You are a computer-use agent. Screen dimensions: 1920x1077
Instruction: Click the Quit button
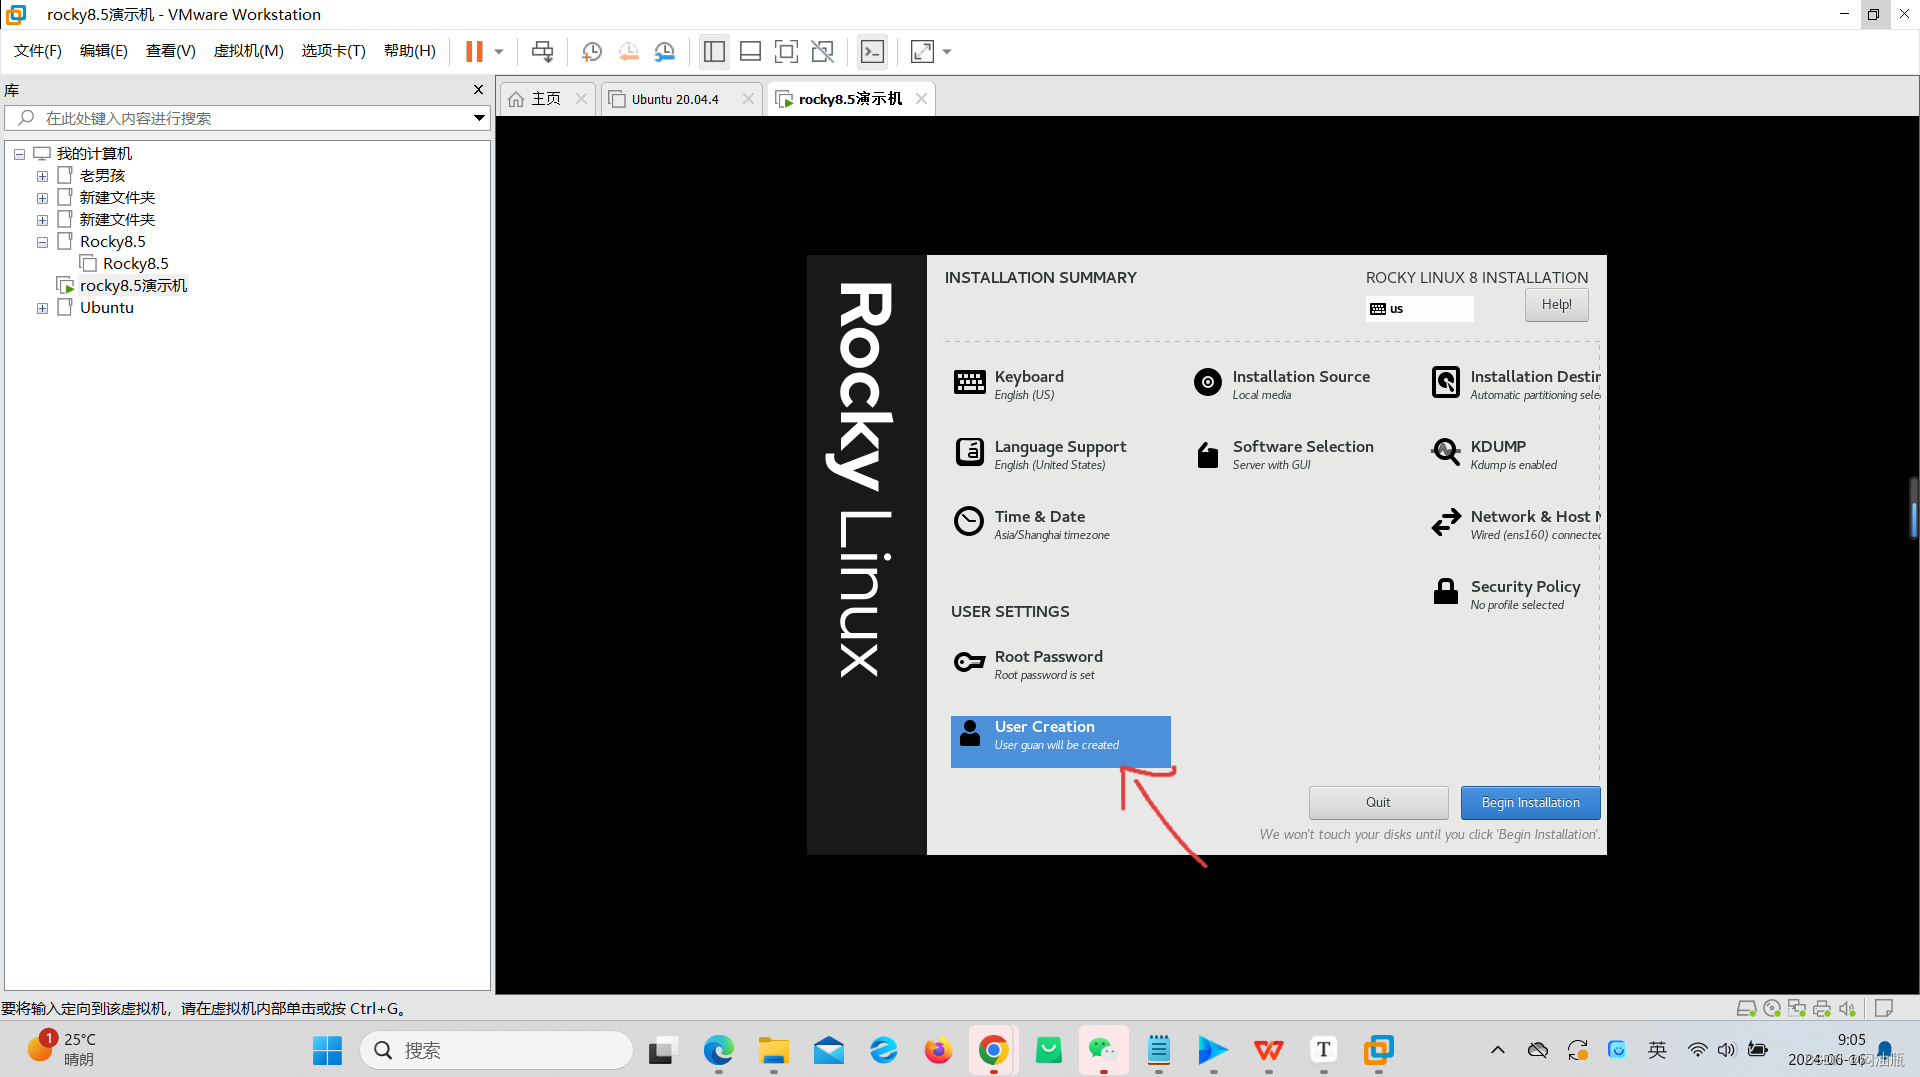point(1378,803)
